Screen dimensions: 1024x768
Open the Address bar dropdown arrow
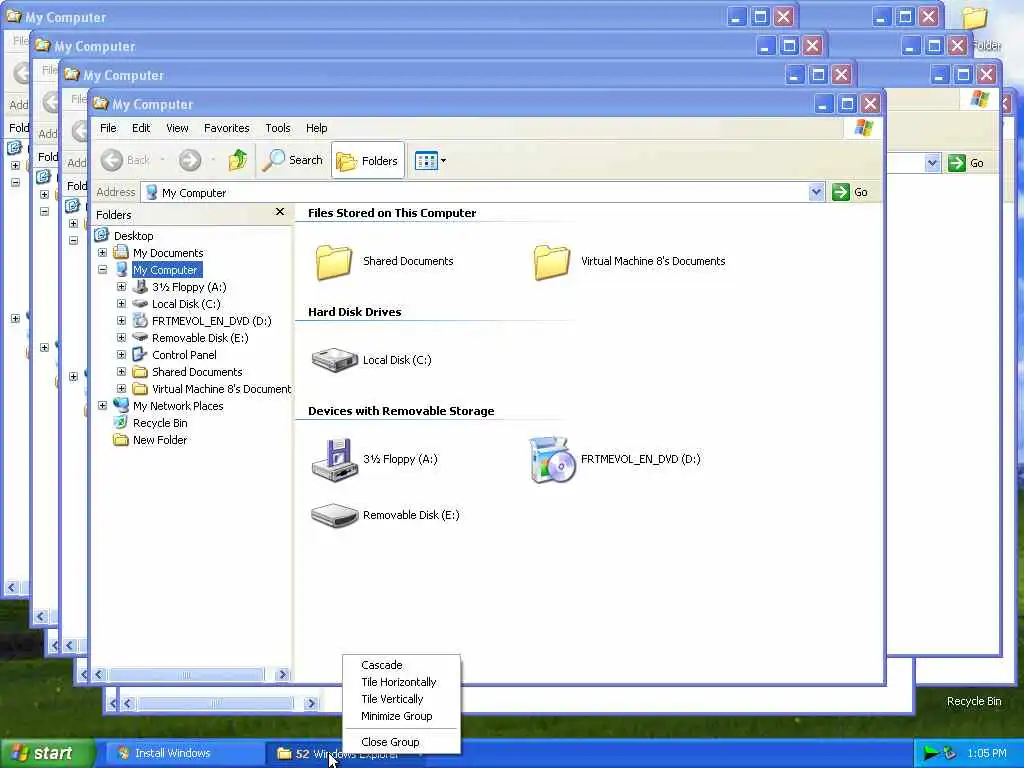(x=816, y=192)
